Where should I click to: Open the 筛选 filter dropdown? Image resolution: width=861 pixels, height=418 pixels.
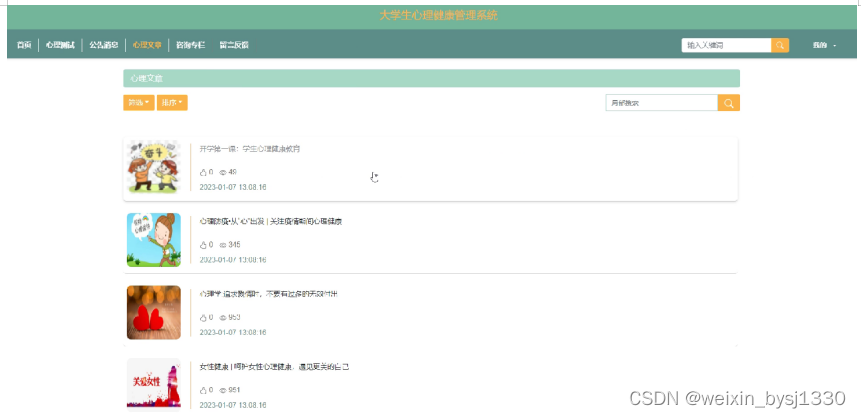pos(139,103)
